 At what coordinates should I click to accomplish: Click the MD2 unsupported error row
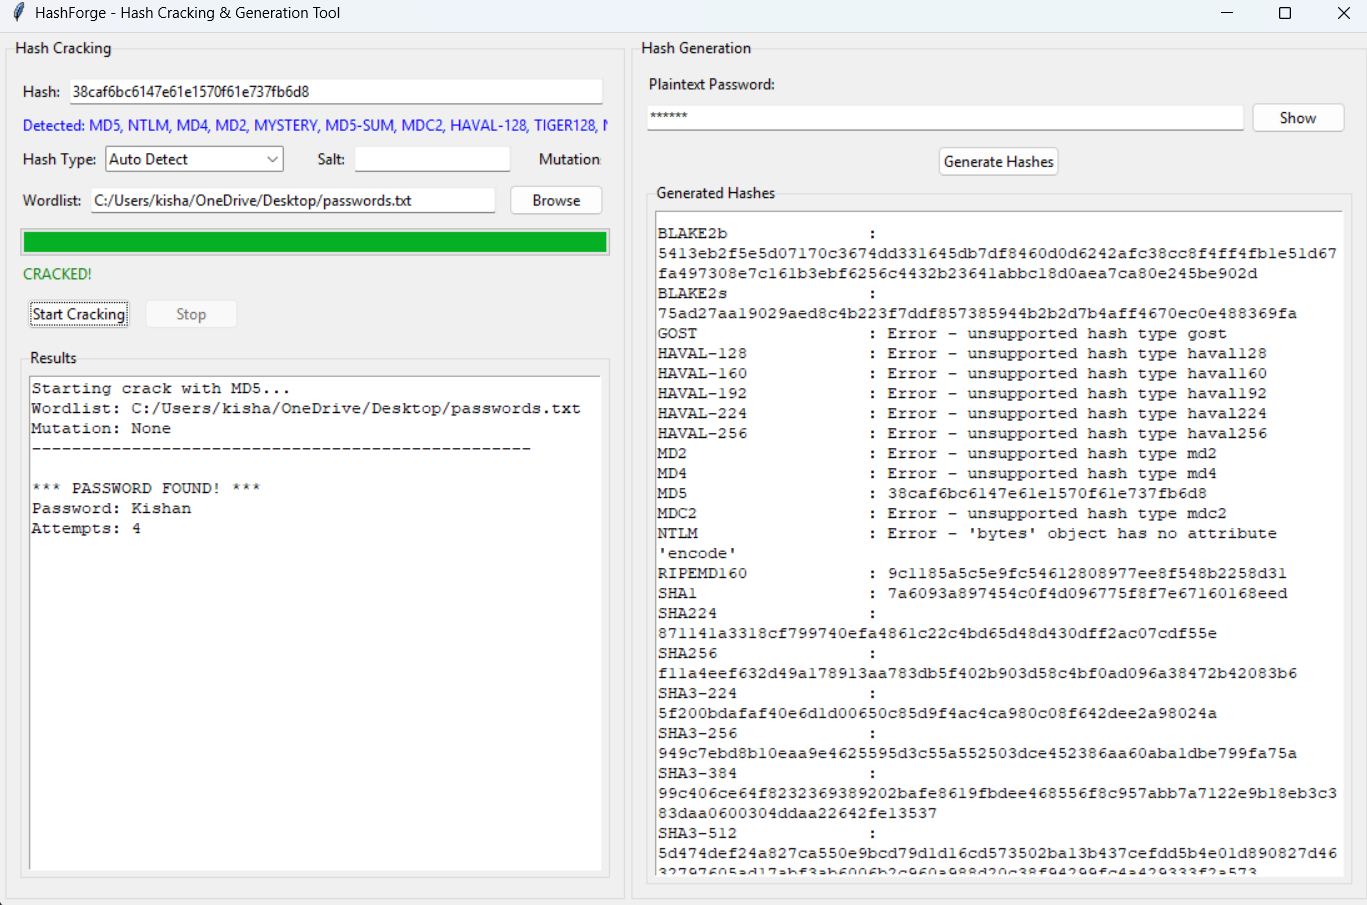(x=937, y=453)
